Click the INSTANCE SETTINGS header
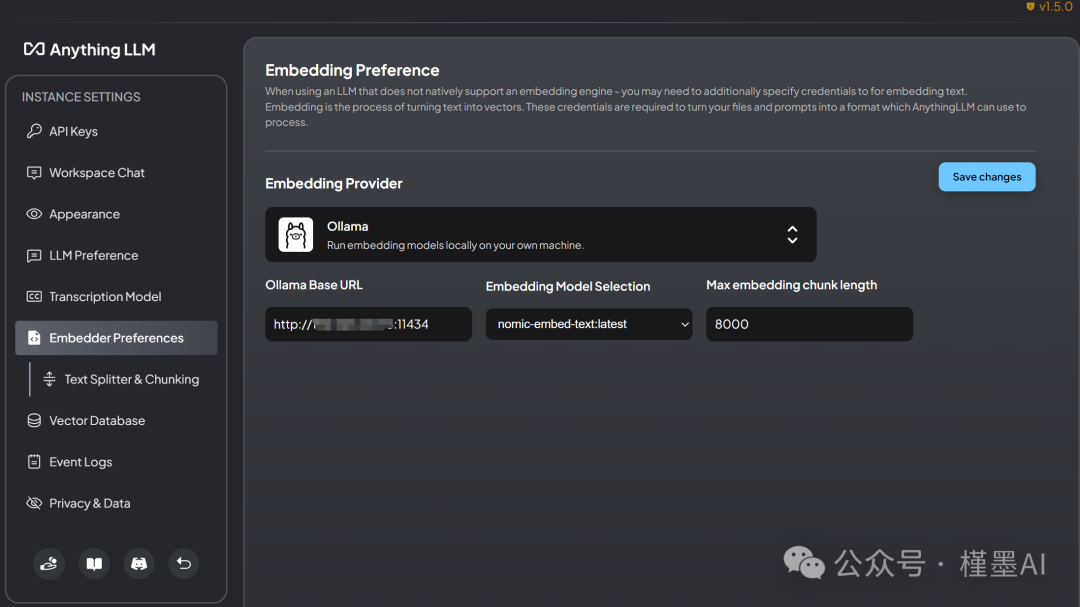This screenshot has height=607, width=1080. tap(81, 97)
